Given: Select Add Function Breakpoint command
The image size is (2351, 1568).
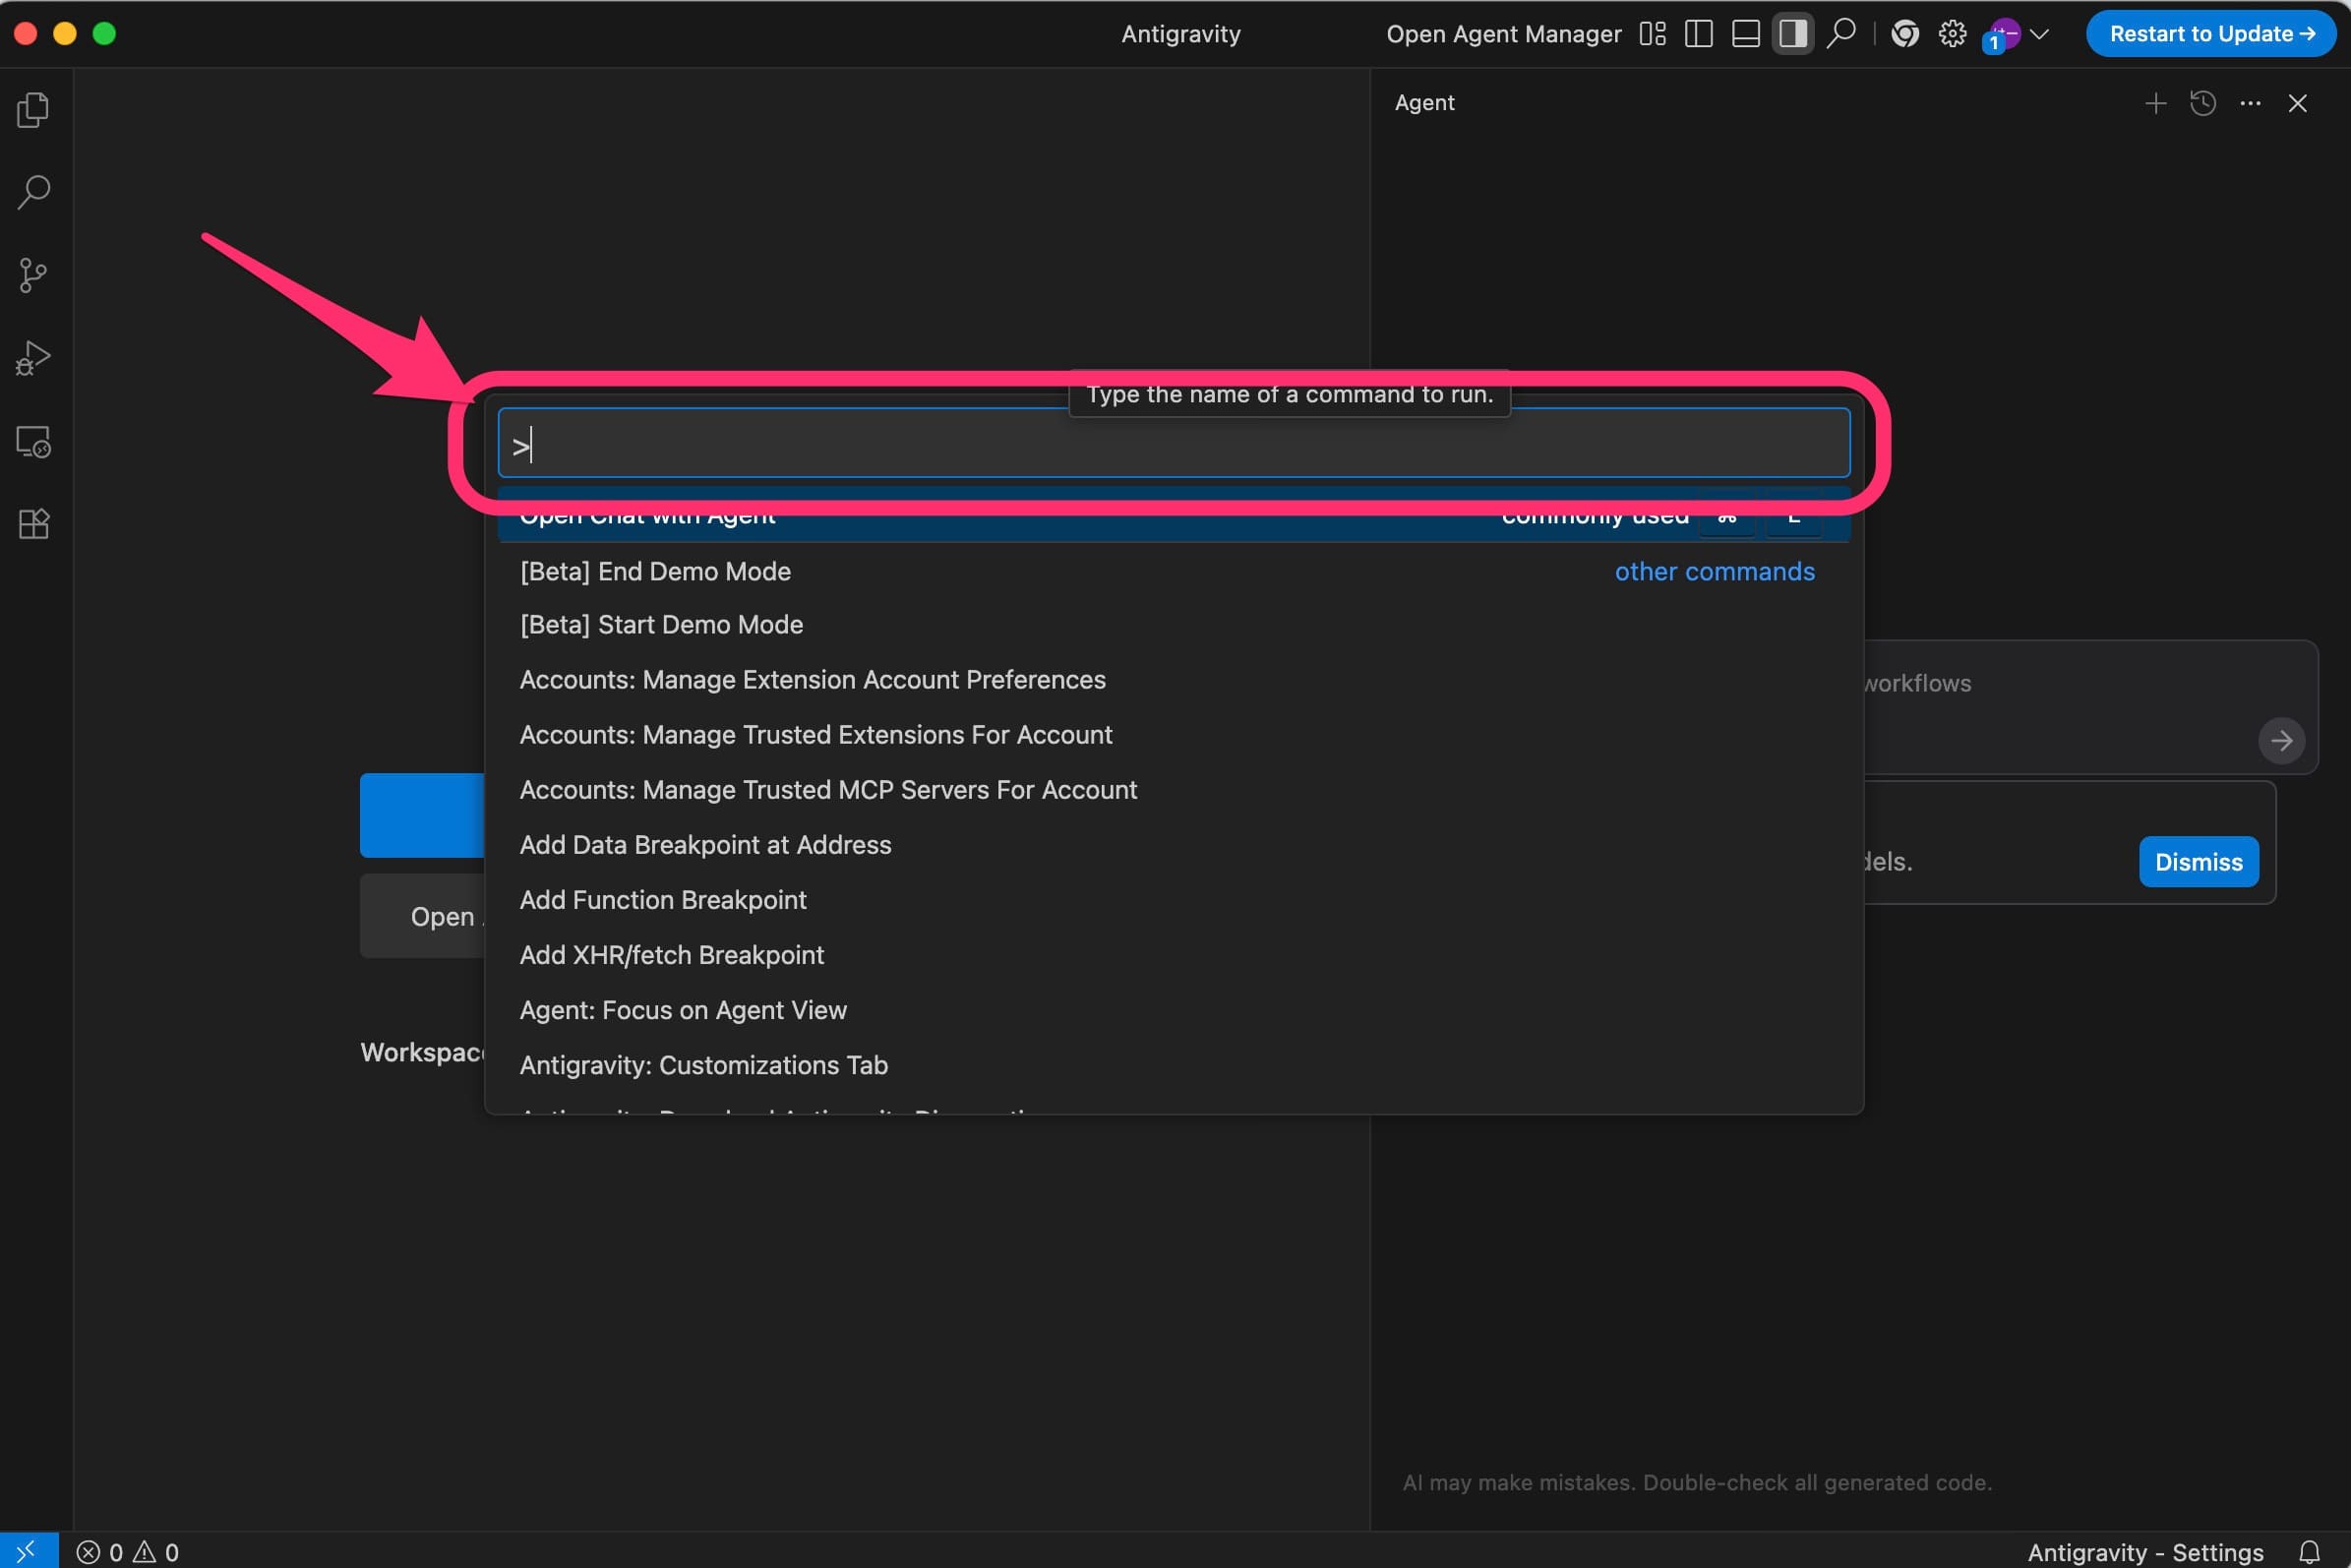Looking at the screenshot, I should tap(663, 900).
